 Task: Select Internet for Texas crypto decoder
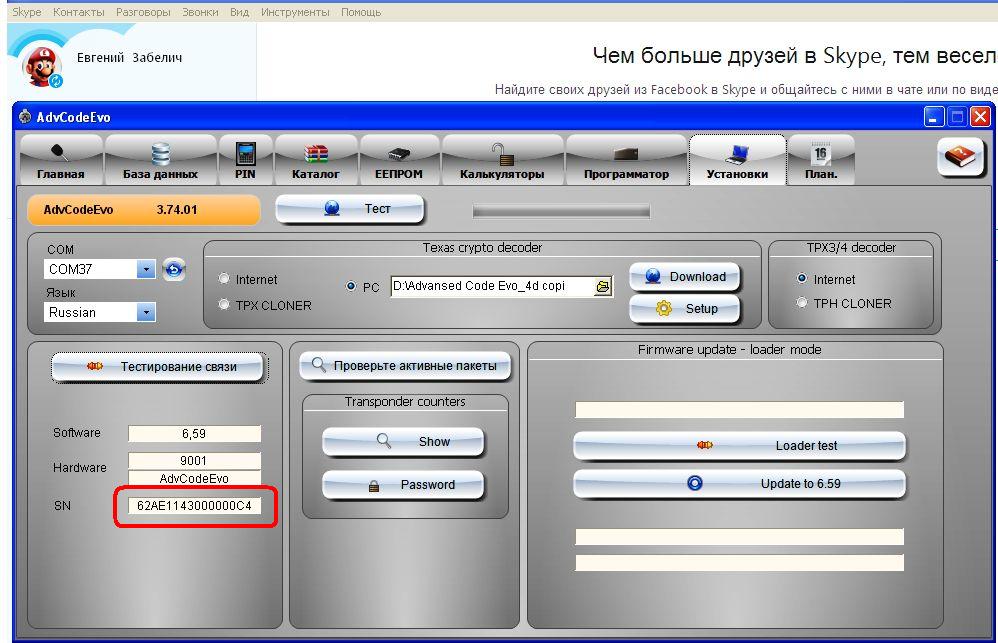tap(224, 279)
